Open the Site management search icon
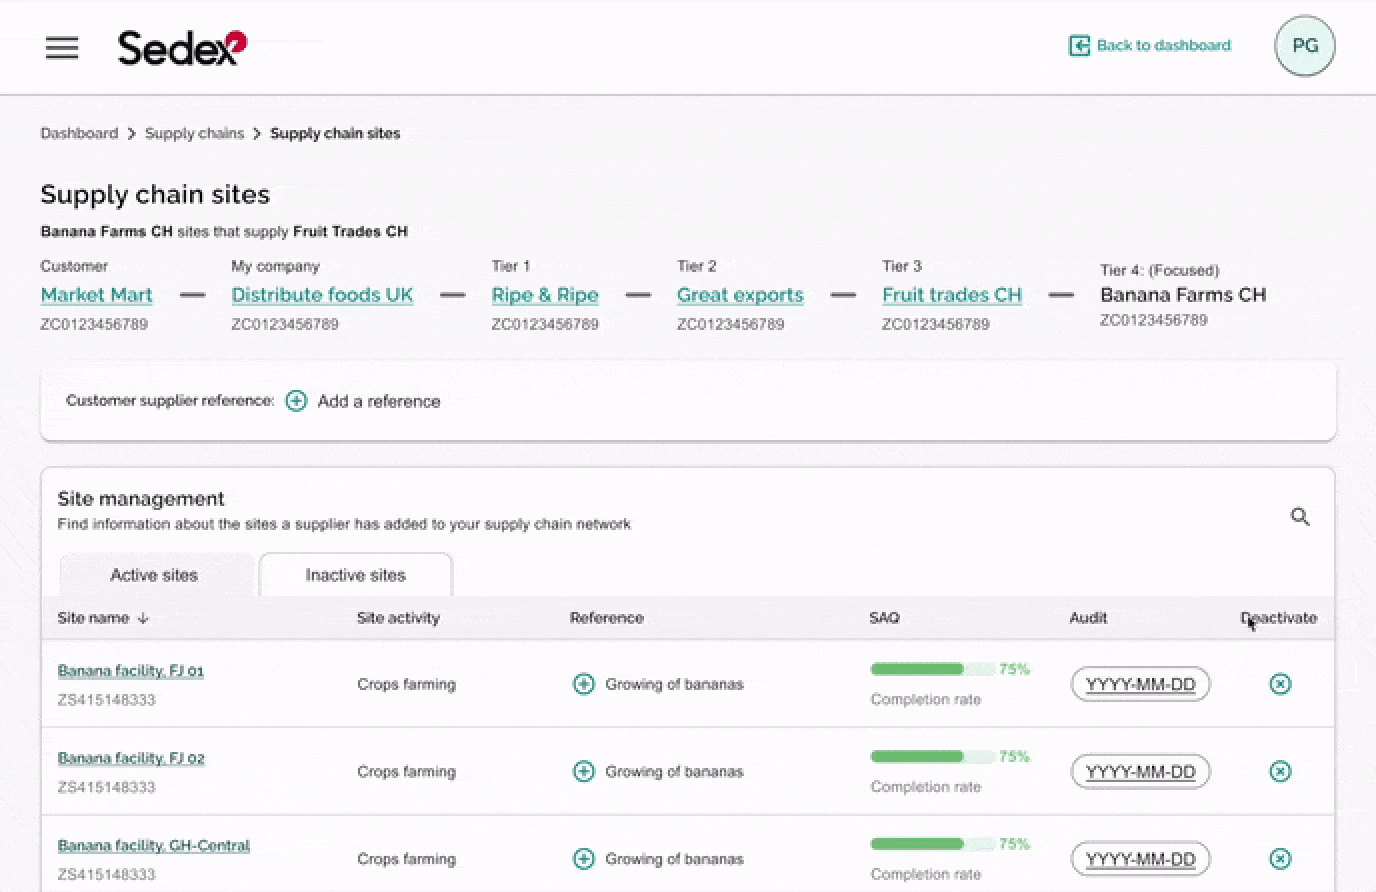The height and width of the screenshot is (892, 1376). coord(1300,517)
